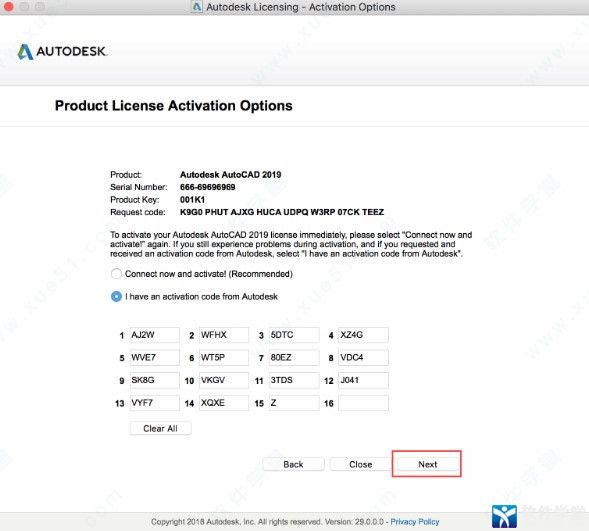Click activation code field 15 containing Z
Image resolution: width=589 pixels, height=531 pixels.
[x=294, y=403]
